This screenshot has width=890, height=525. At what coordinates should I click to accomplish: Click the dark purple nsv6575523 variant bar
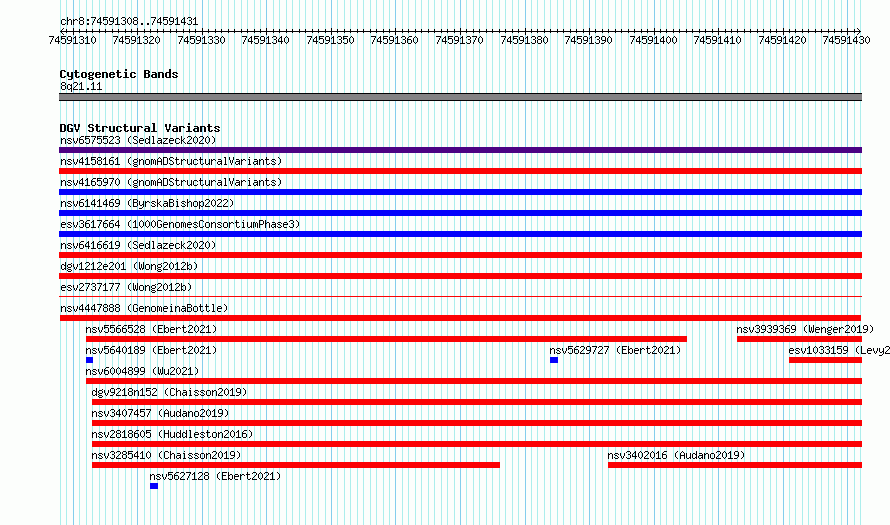[x=460, y=150]
